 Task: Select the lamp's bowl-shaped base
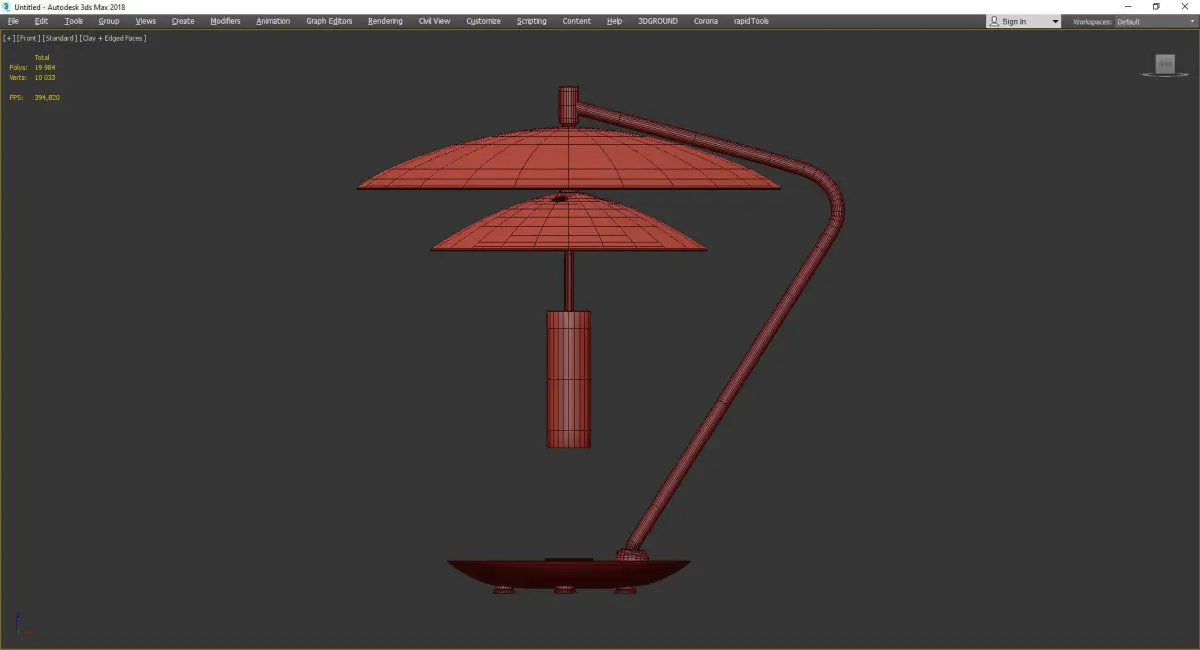pos(568,572)
